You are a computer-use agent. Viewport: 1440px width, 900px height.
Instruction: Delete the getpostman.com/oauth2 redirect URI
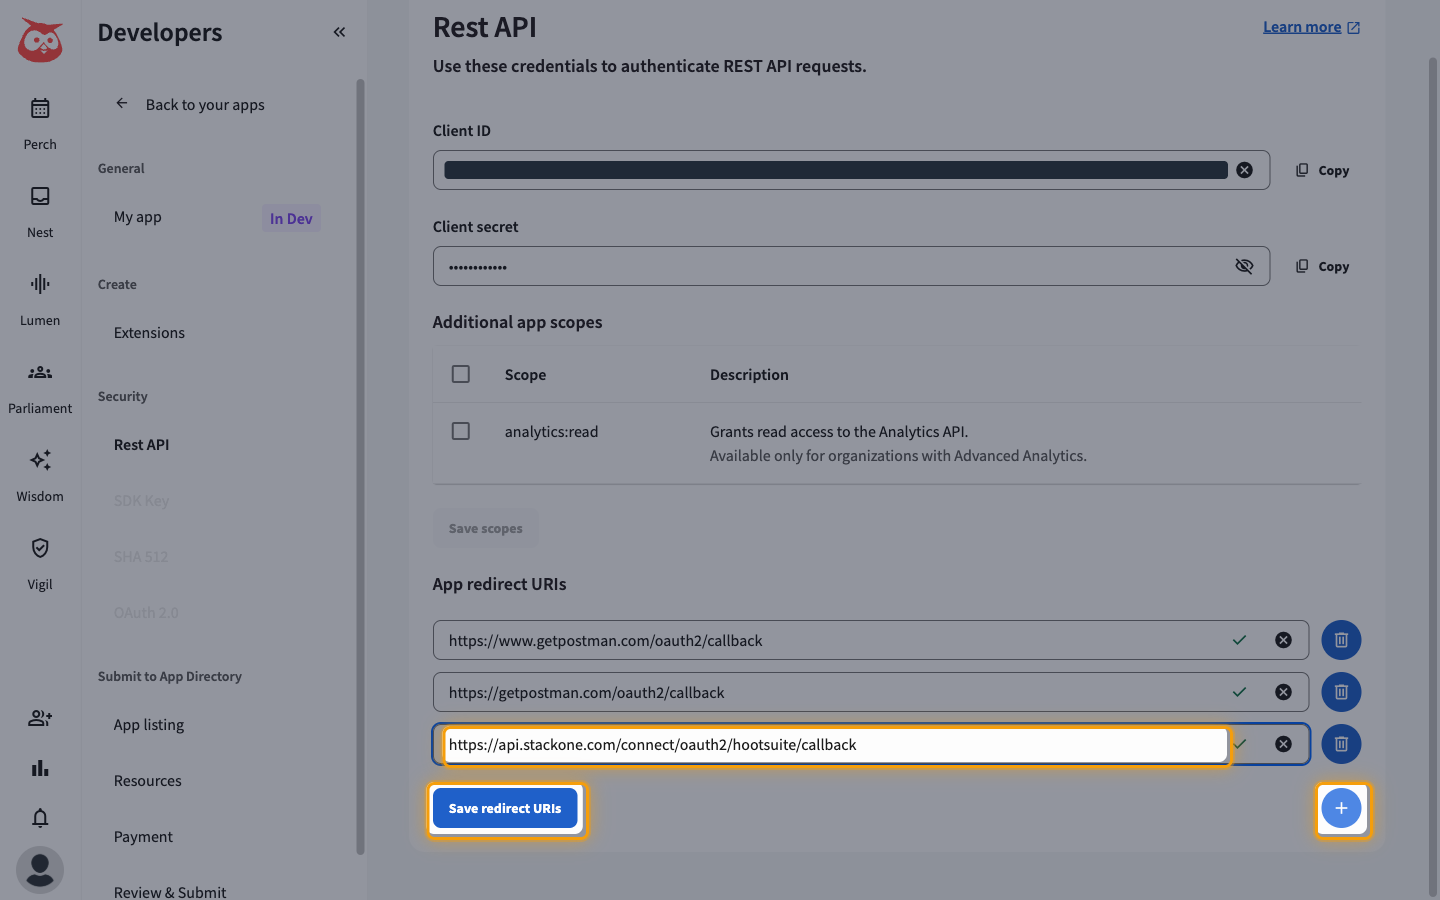click(x=1341, y=692)
